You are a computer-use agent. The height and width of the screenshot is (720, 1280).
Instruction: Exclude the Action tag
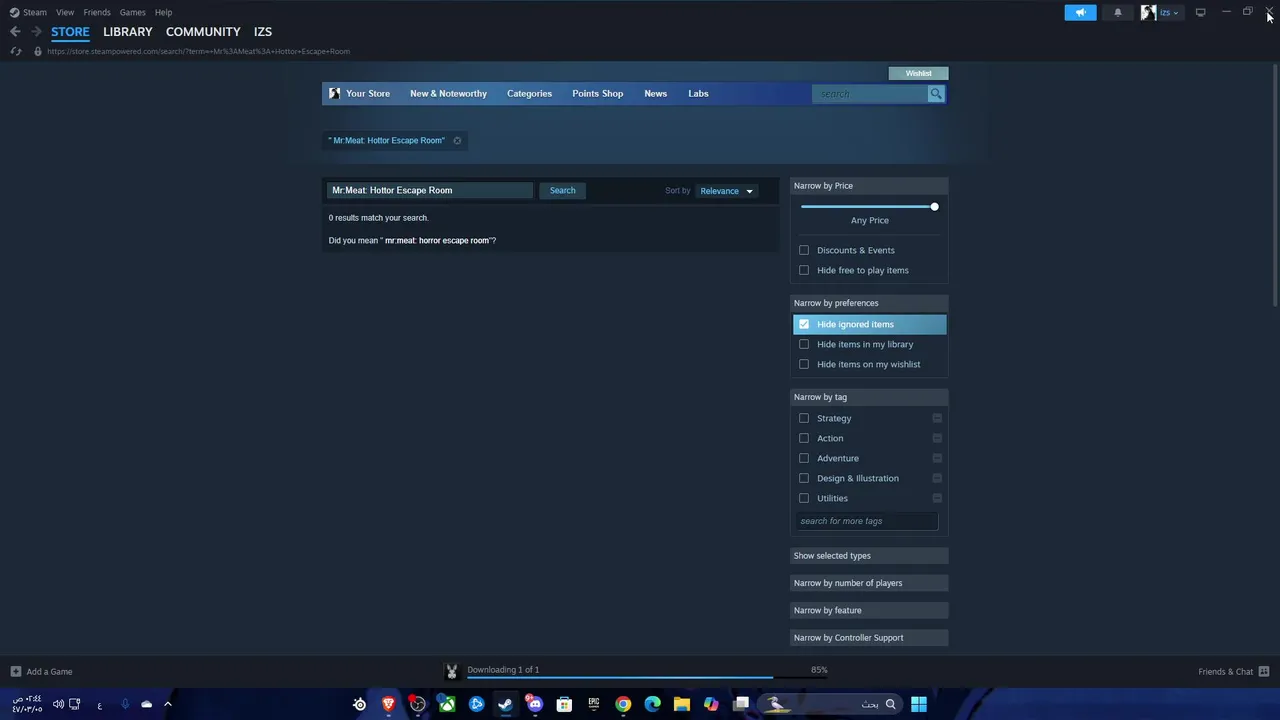pos(937,438)
